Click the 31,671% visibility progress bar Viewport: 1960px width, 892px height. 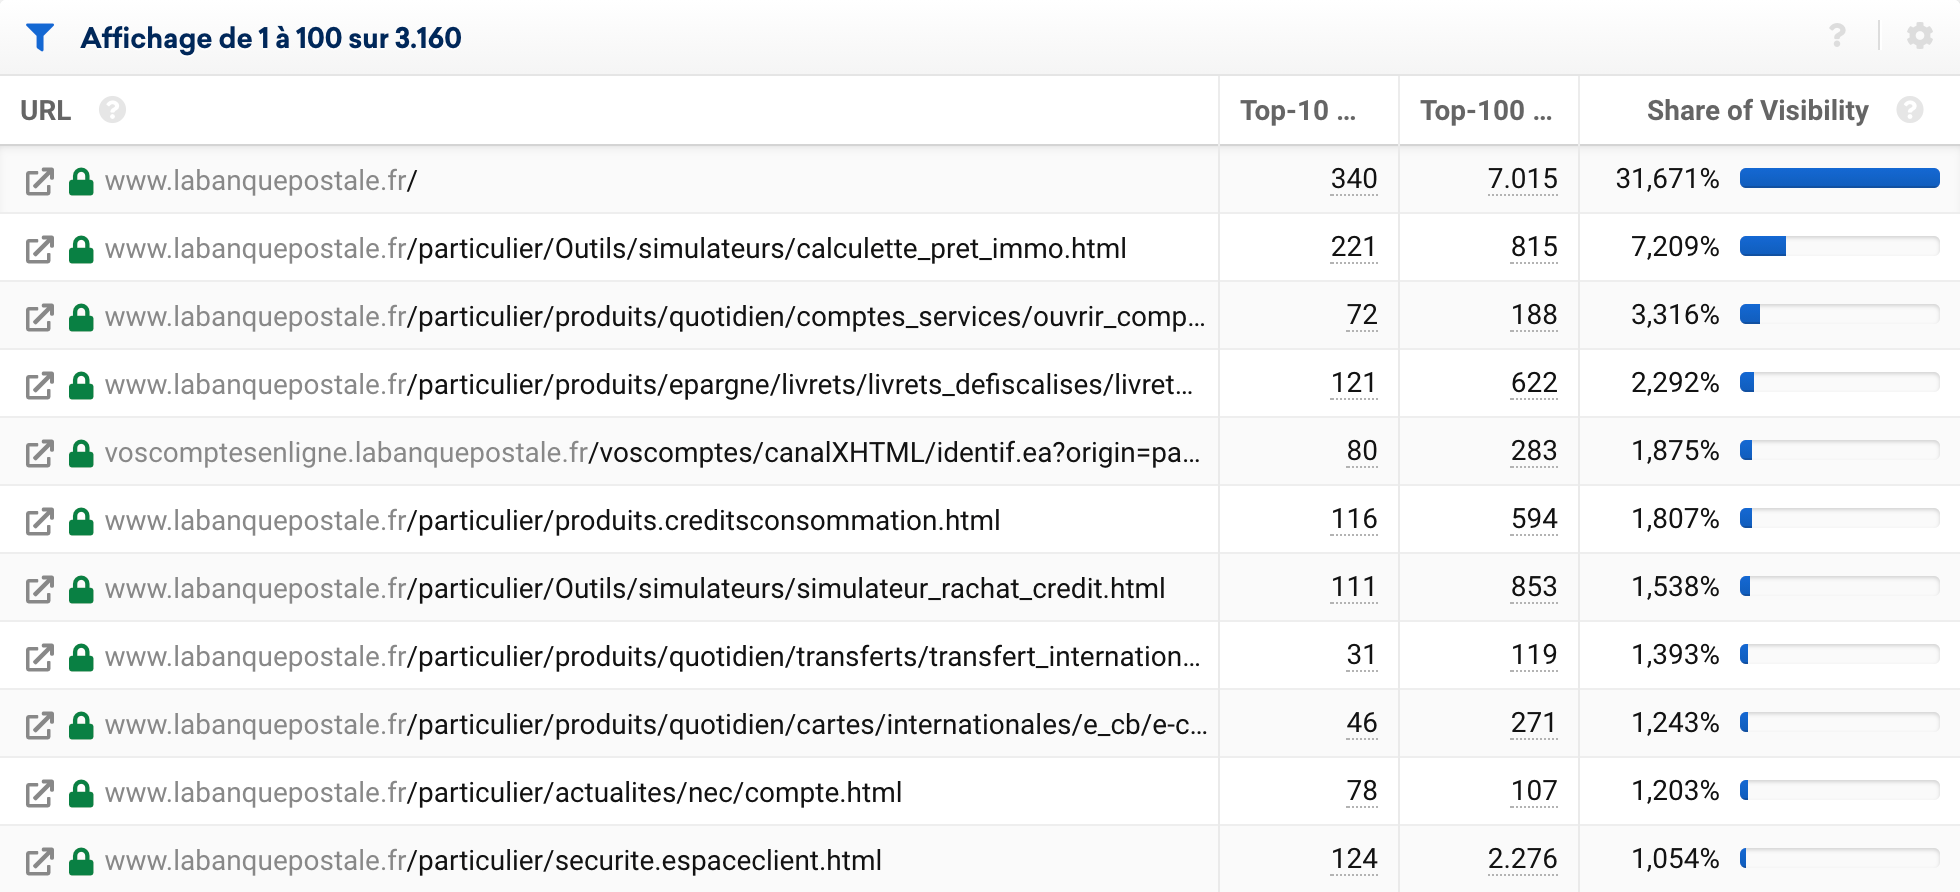(1838, 179)
